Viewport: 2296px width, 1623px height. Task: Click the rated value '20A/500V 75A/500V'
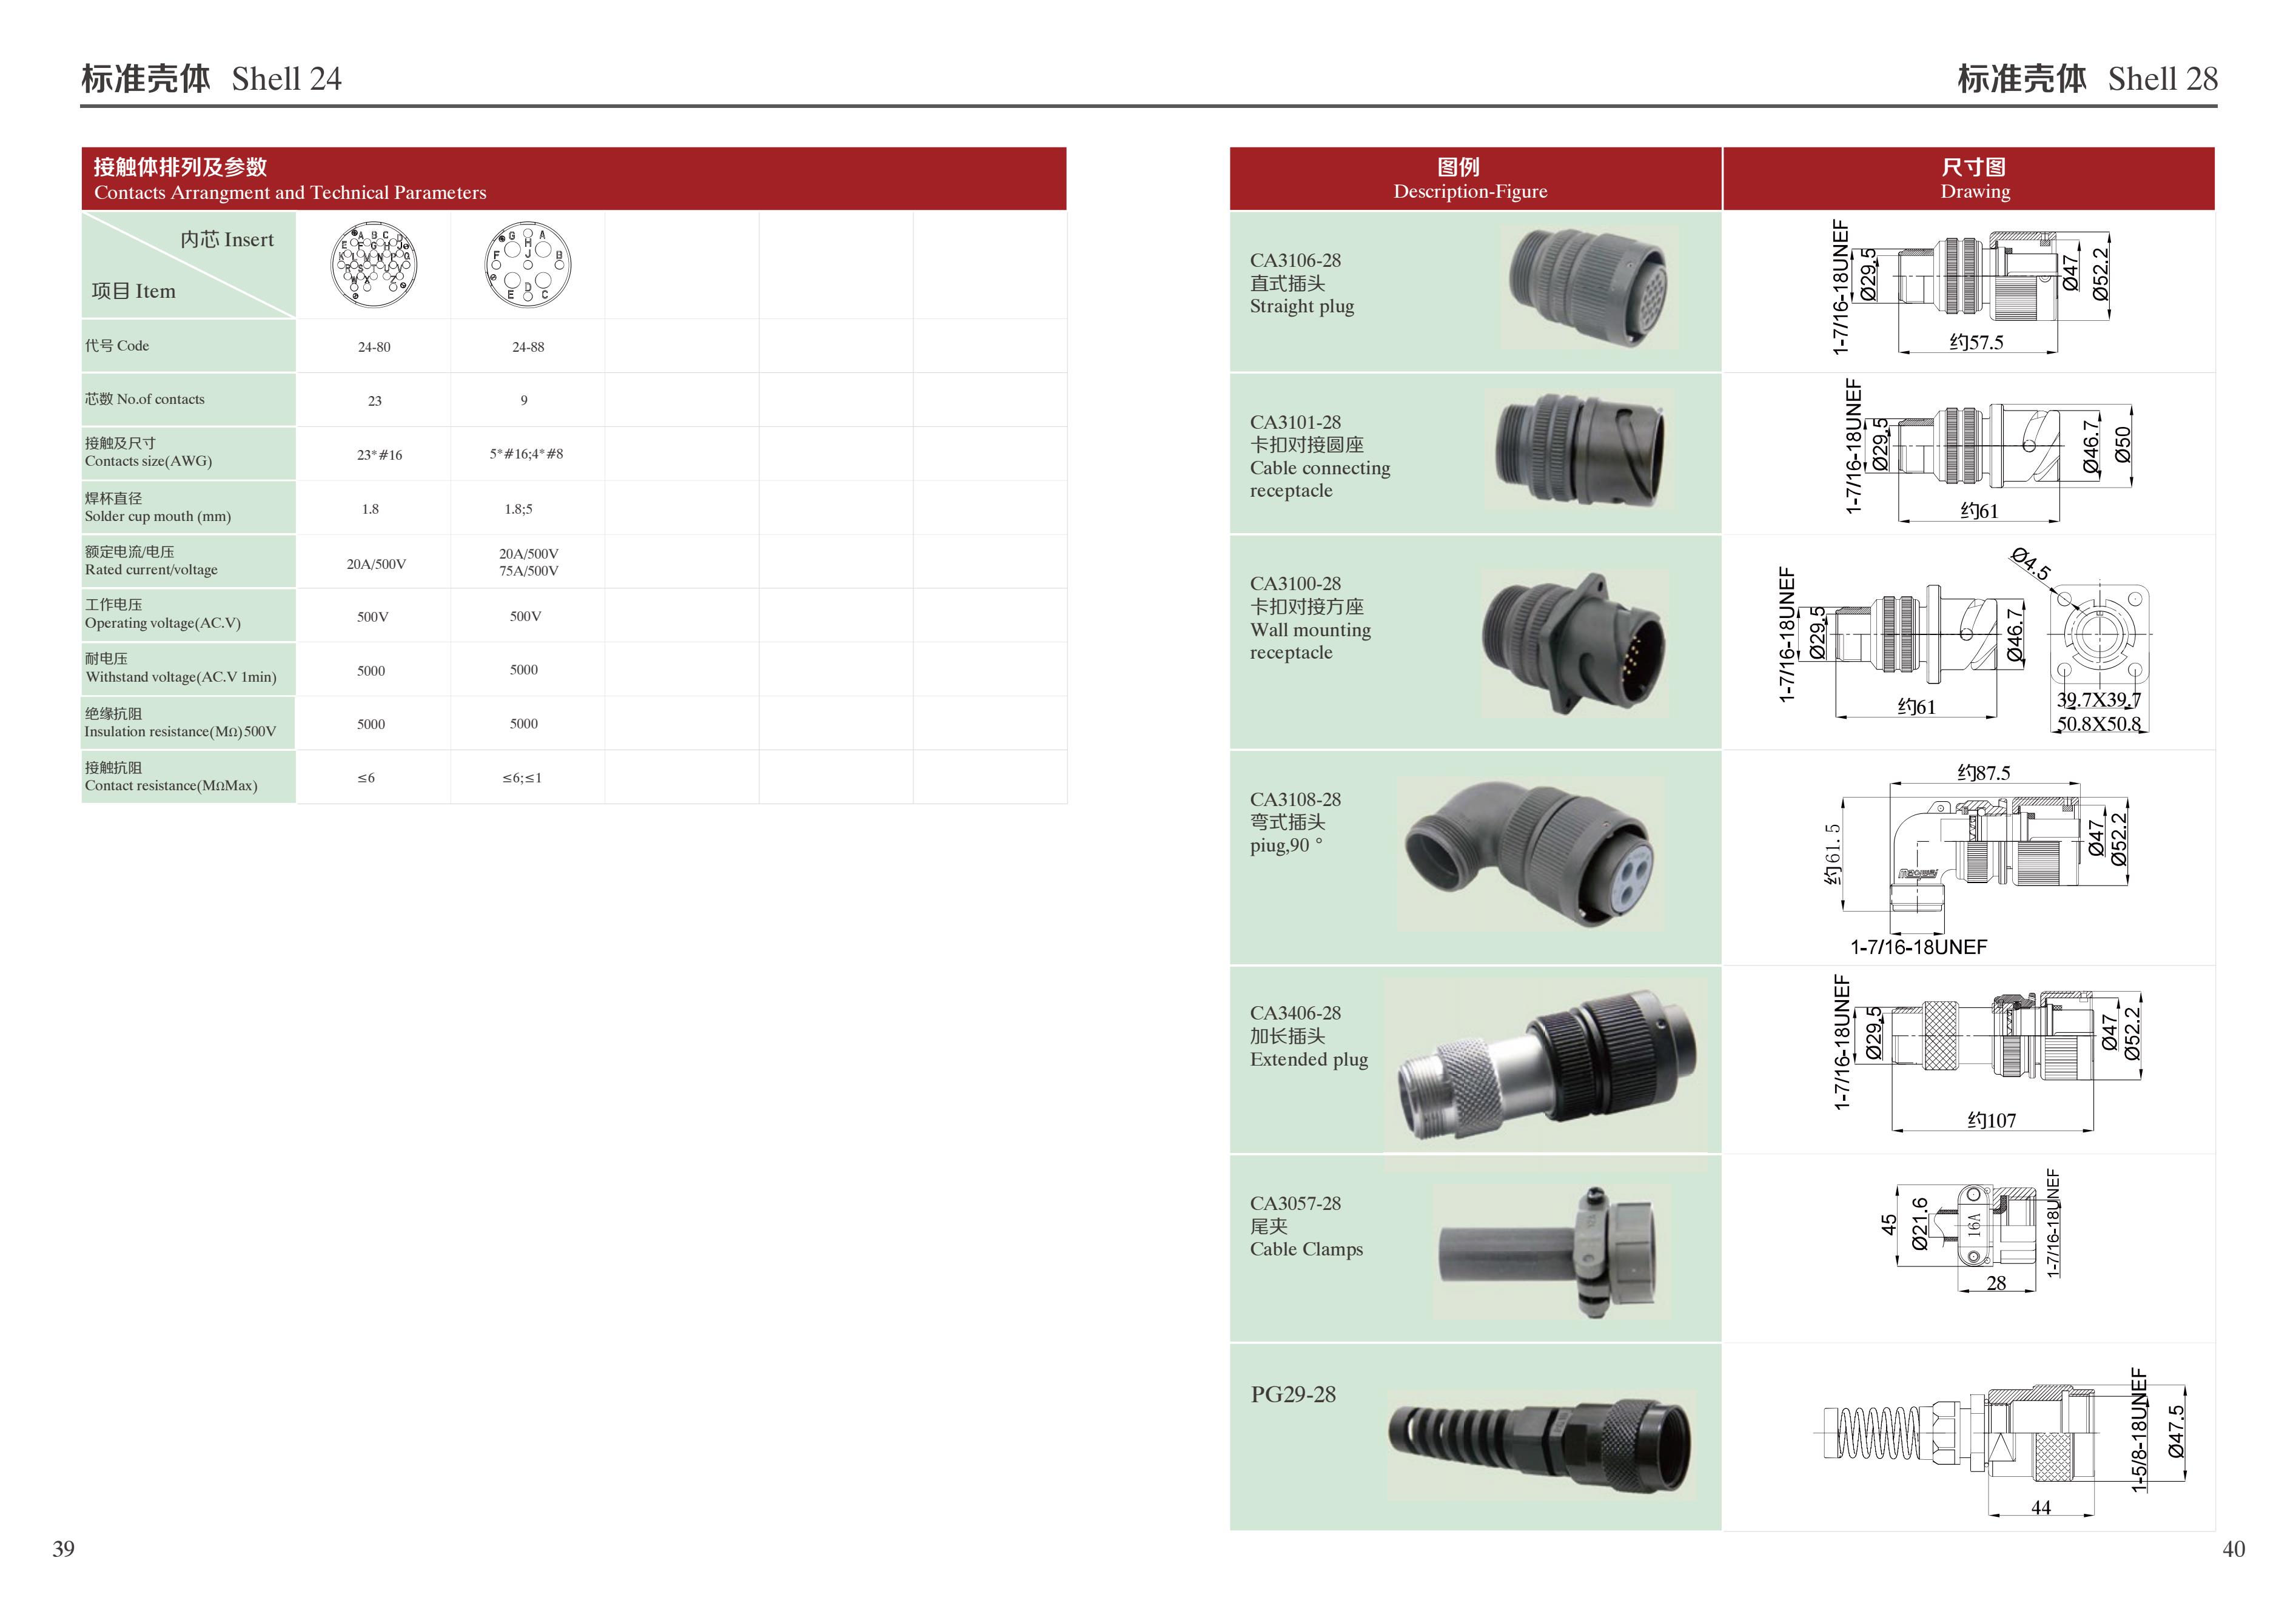(x=529, y=562)
